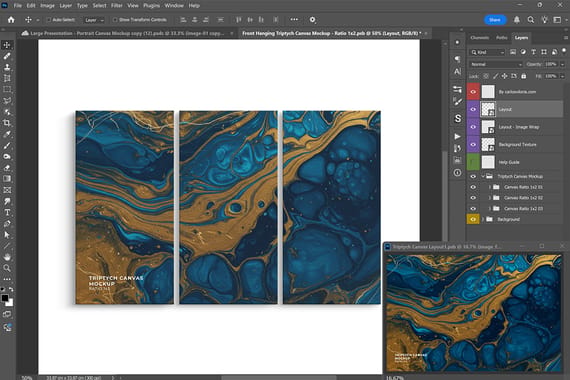Filter layers by type (T) icon

(533, 52)
